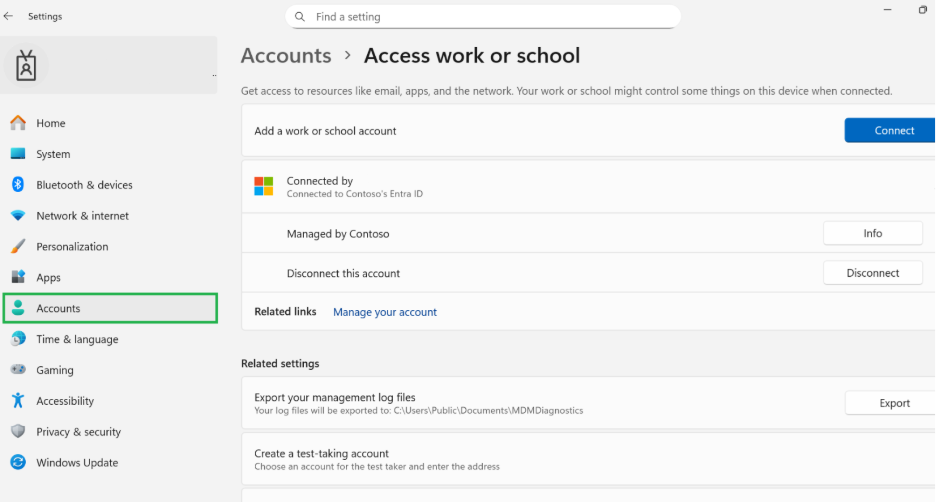Click the Accounts person icon
The width and height of the screenshot is (936, 502).
click(18, 308)
